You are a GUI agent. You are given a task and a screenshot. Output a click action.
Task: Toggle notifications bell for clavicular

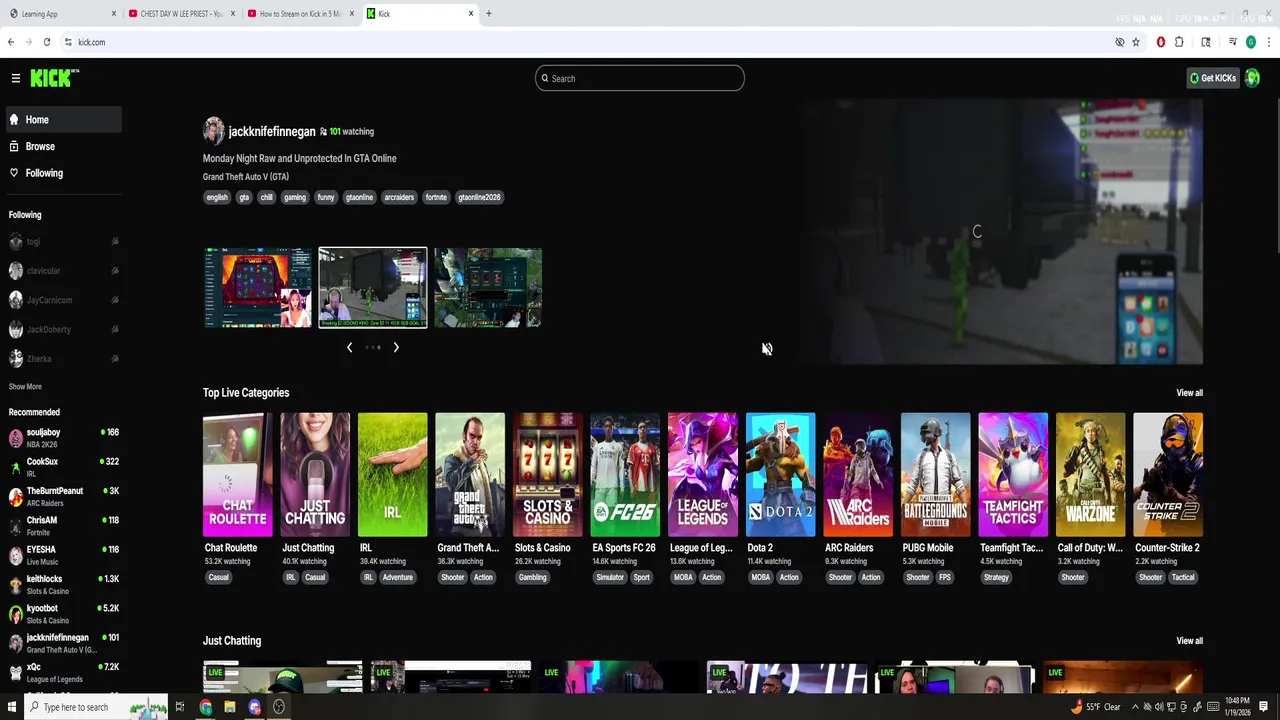click(115, 271)
